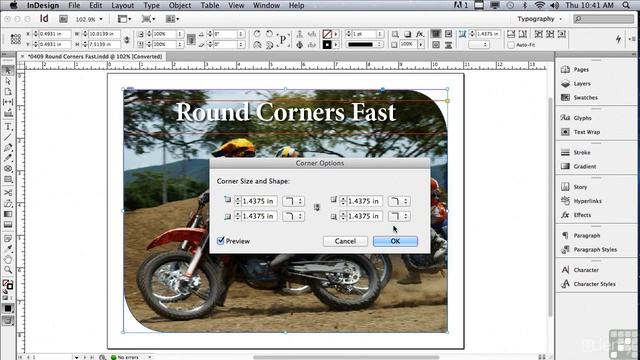Image resolution: width=640 pixels, height=360 pixels.
Task: Open the Typography workspace switcher
Action: click(x=539, y=19)
